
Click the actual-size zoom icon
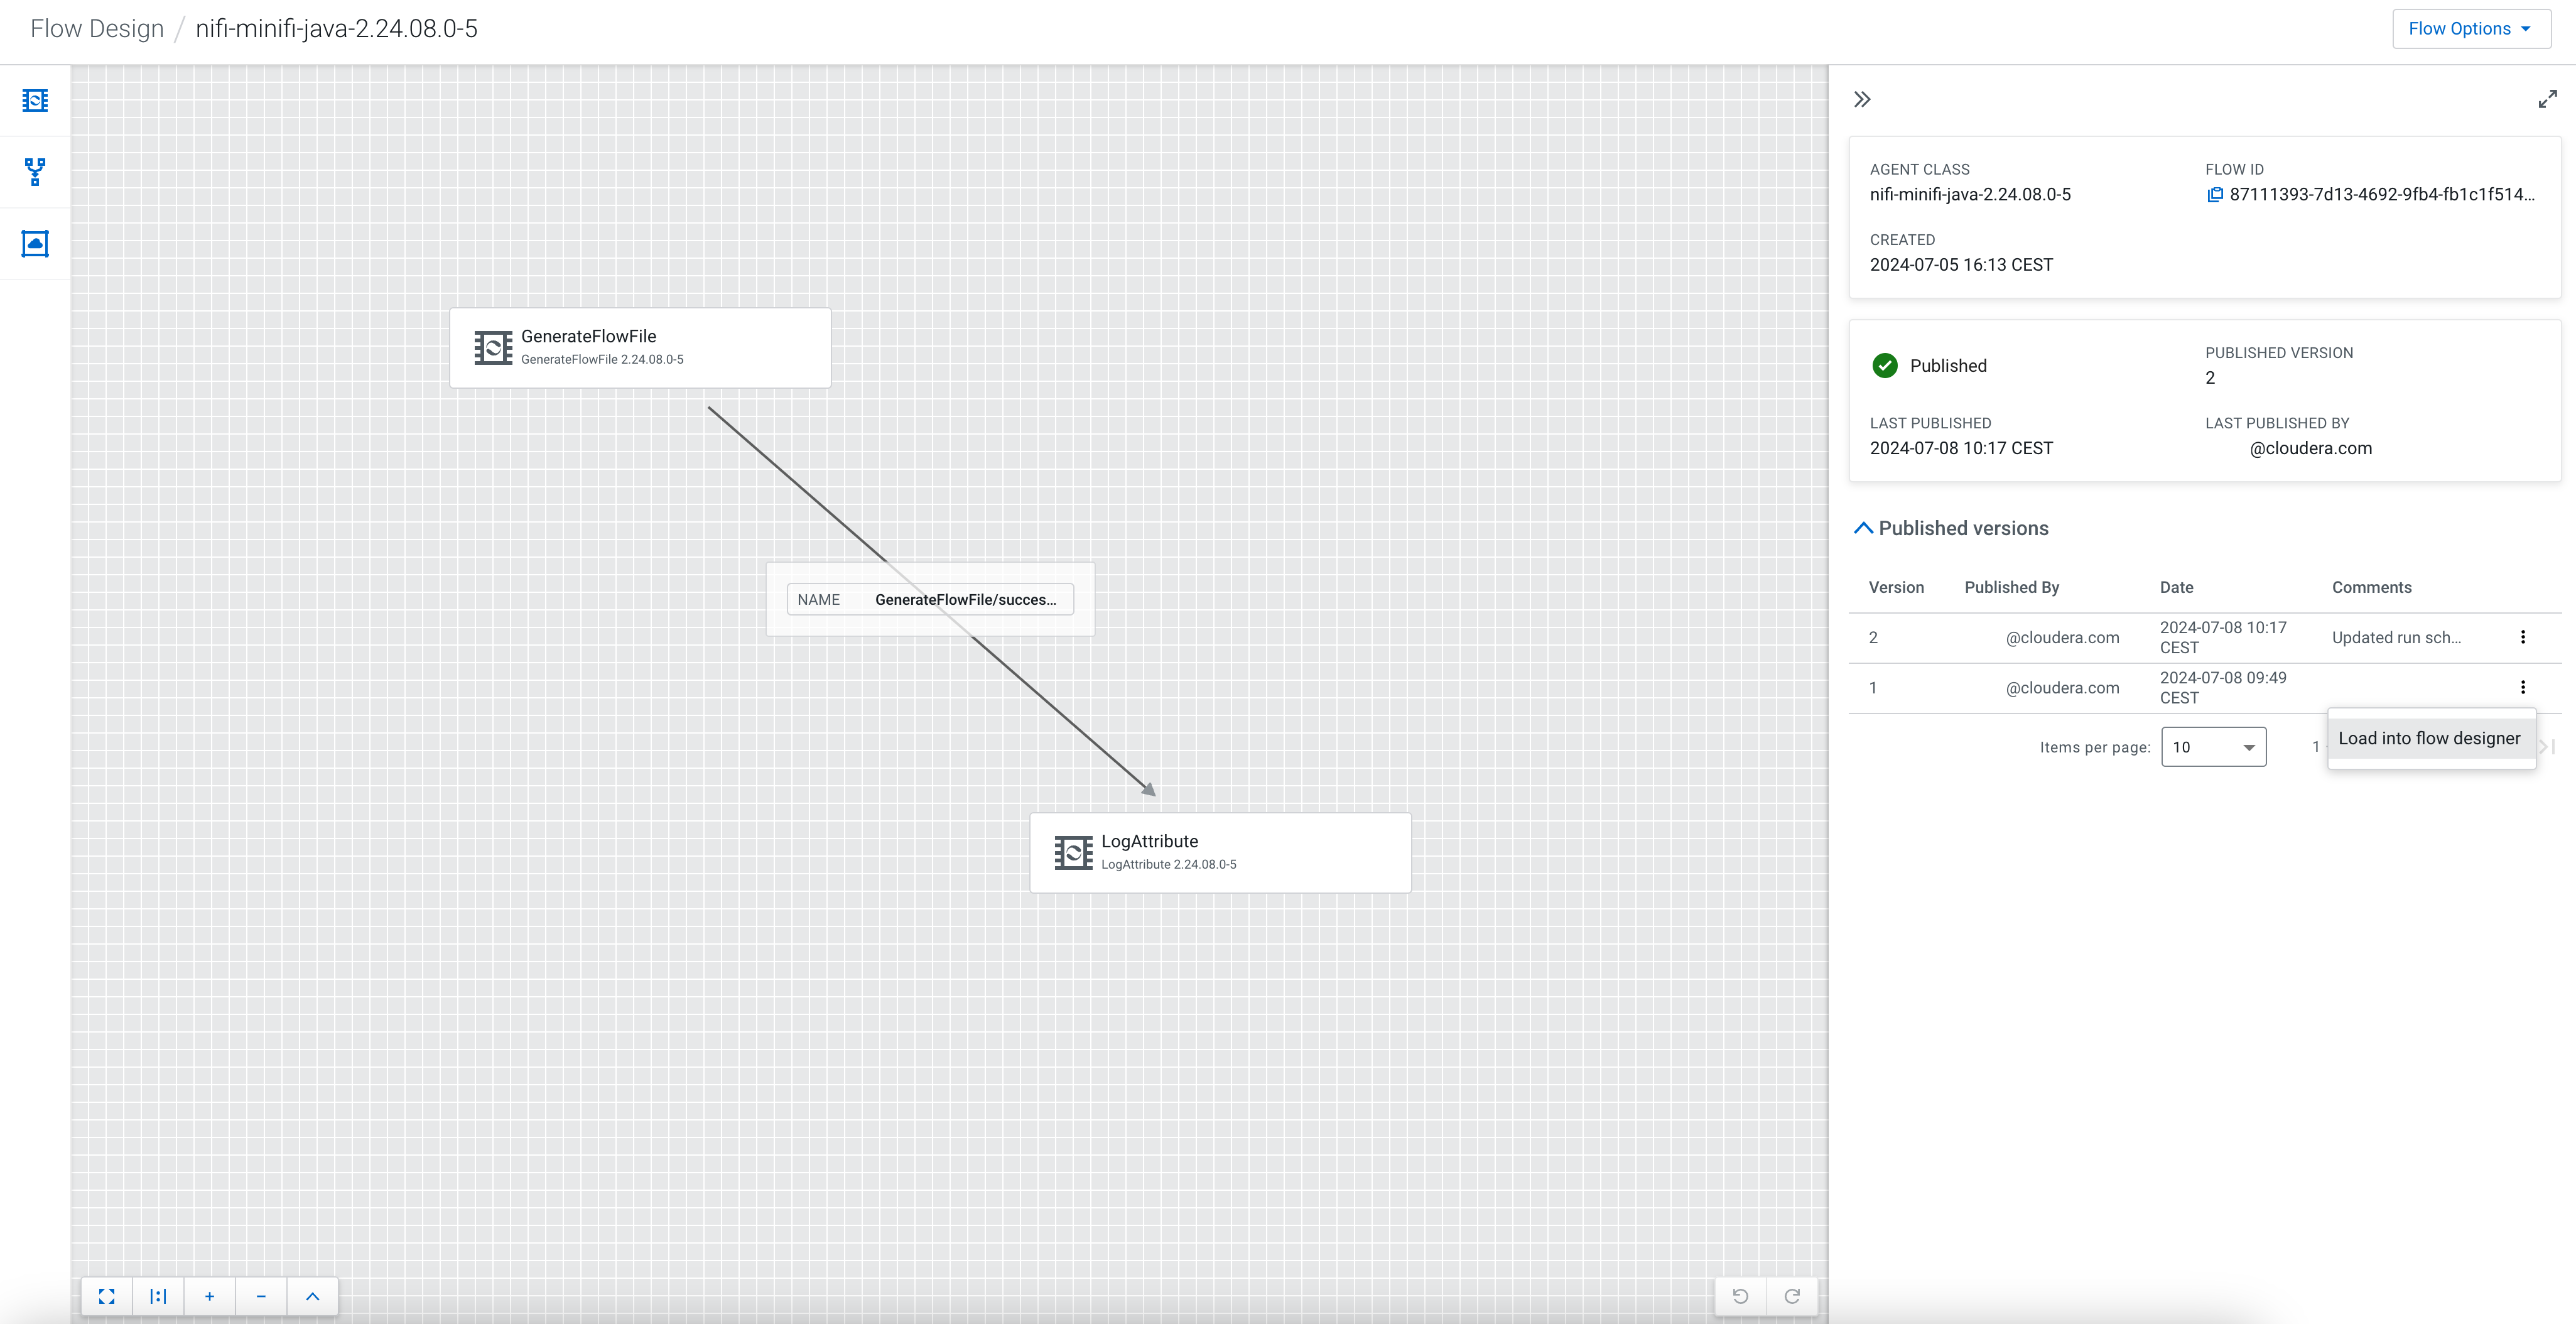[158, 1295]
